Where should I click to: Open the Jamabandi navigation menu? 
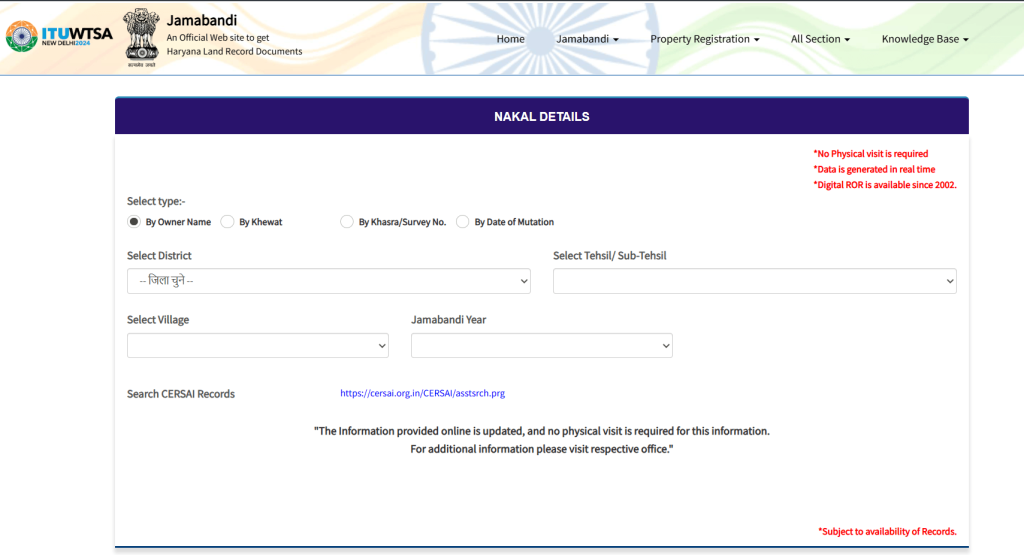587,39
